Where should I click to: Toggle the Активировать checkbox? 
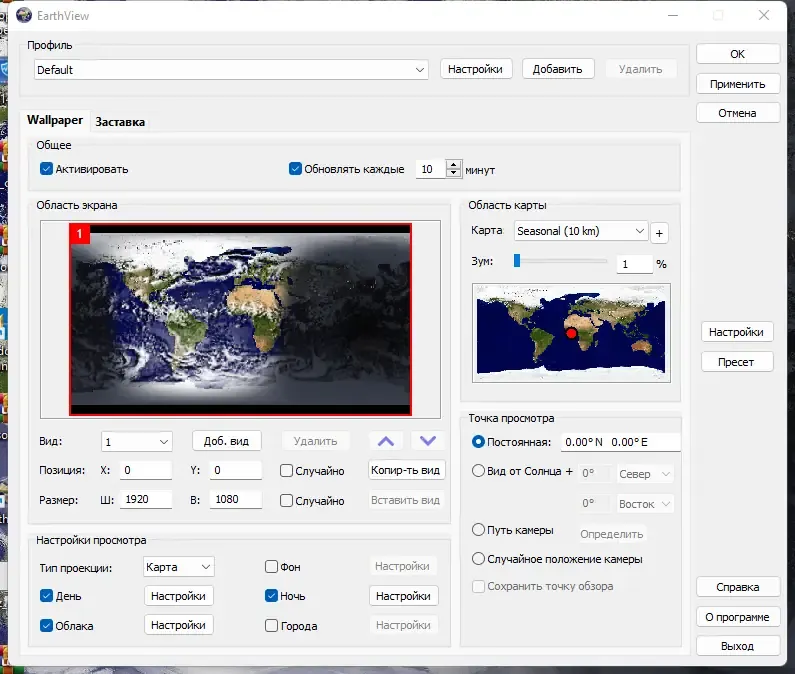[46, 169]
